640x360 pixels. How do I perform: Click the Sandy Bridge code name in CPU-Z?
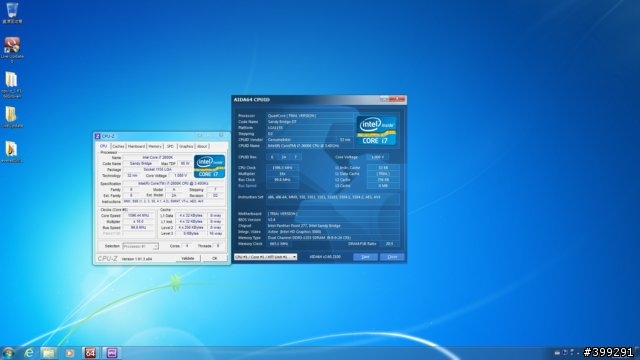141,163
